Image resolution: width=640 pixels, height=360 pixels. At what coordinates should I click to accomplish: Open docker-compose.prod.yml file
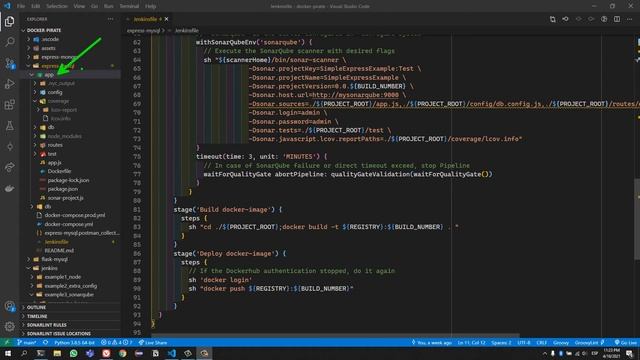[75, 215]
